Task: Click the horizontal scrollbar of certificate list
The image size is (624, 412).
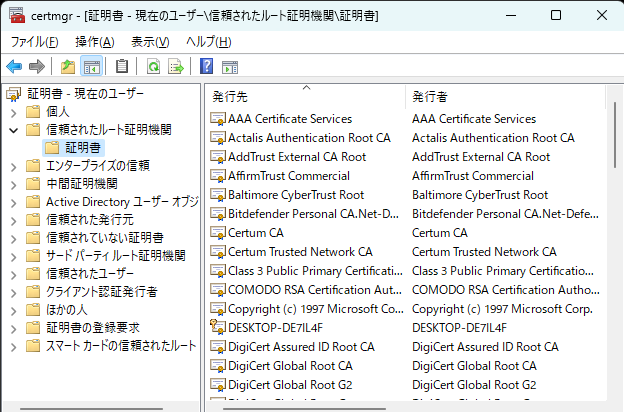Action: point(304,408)
